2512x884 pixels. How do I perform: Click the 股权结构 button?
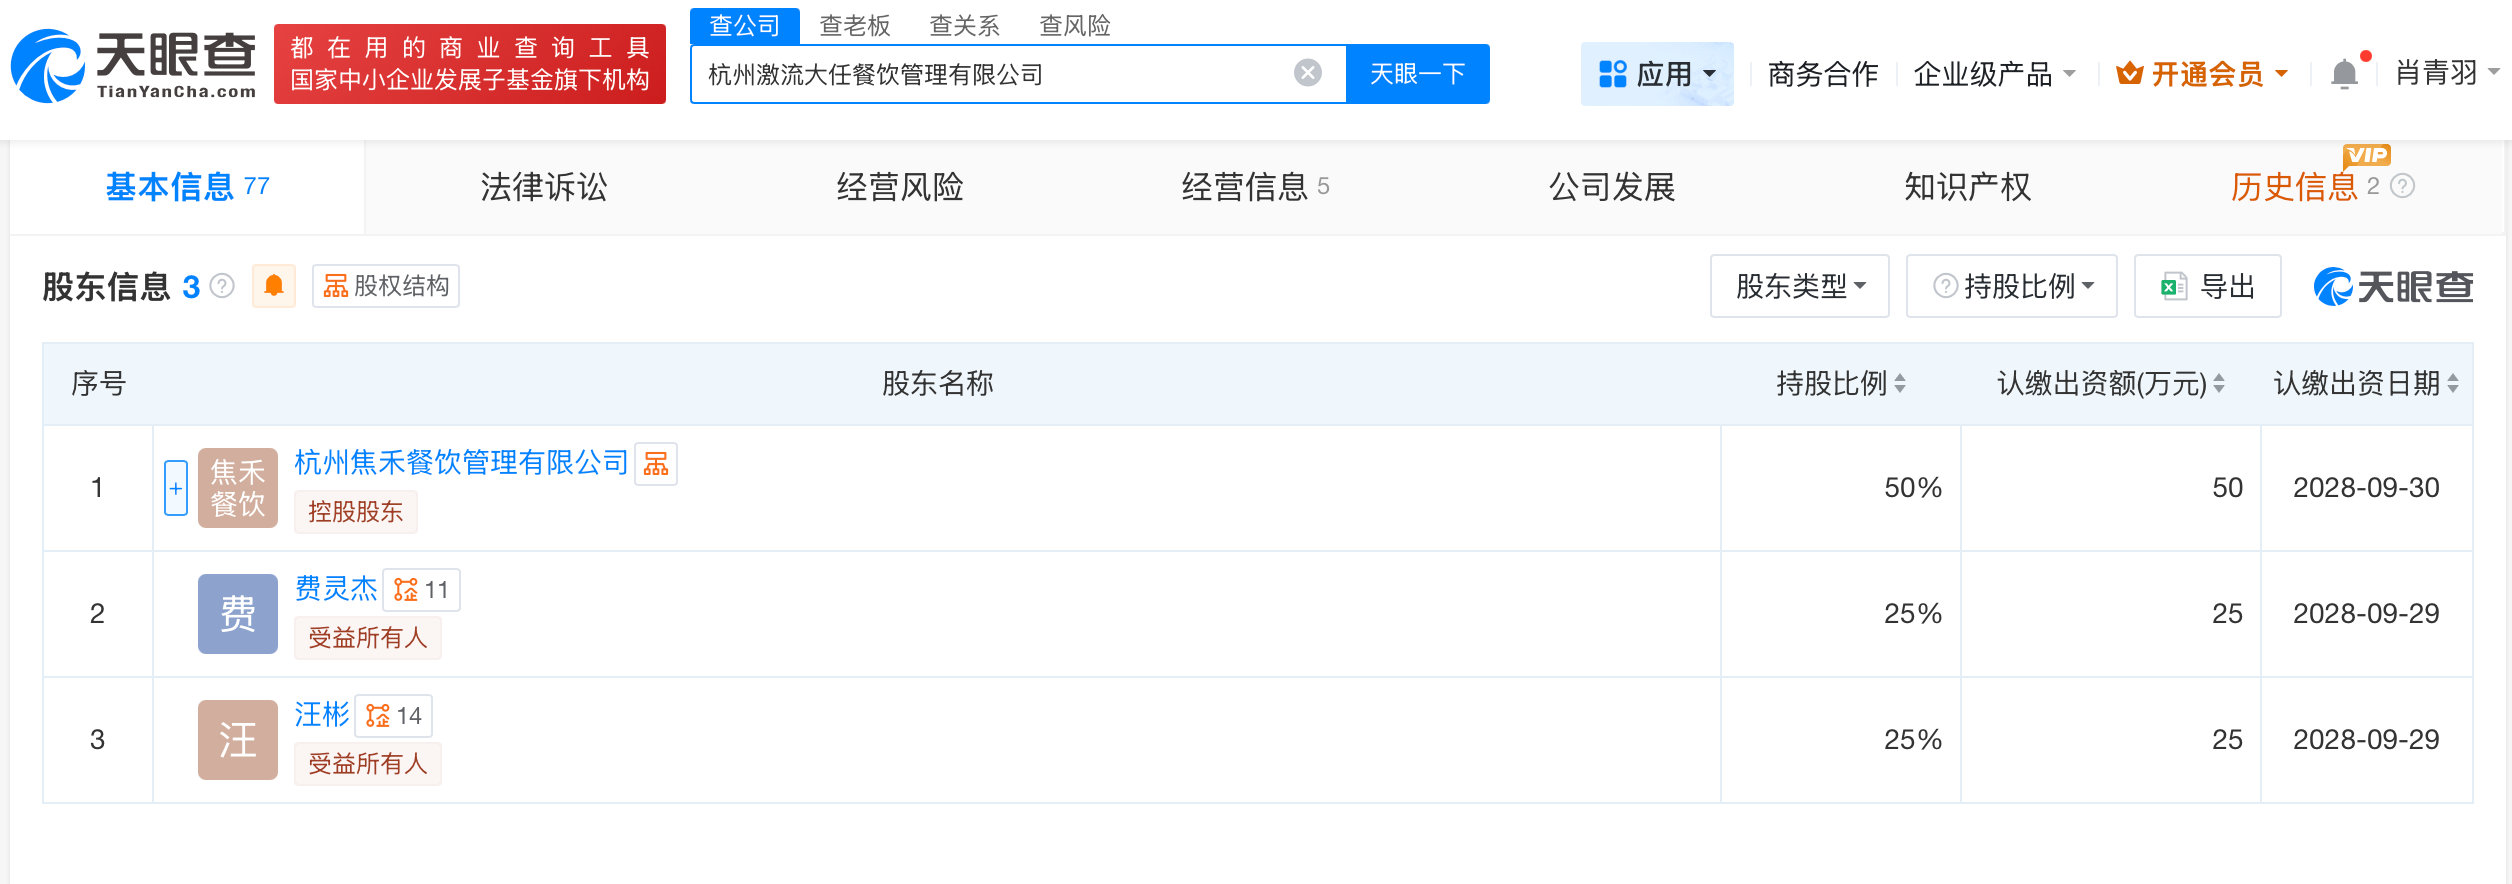[x=386, y=286]
